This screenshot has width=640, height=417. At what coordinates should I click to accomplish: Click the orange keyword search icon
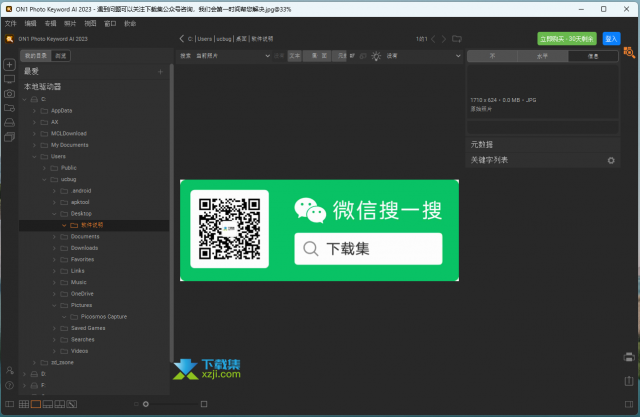pos(629,52)
